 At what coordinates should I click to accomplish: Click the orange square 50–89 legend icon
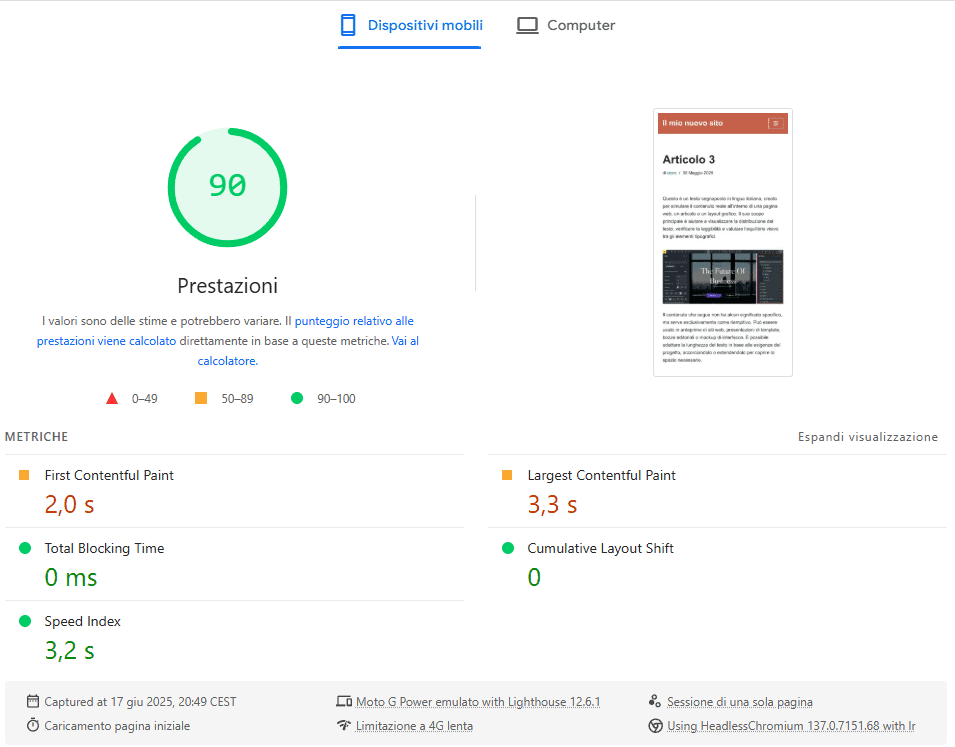pyautogui.click(x=201, y=398)
